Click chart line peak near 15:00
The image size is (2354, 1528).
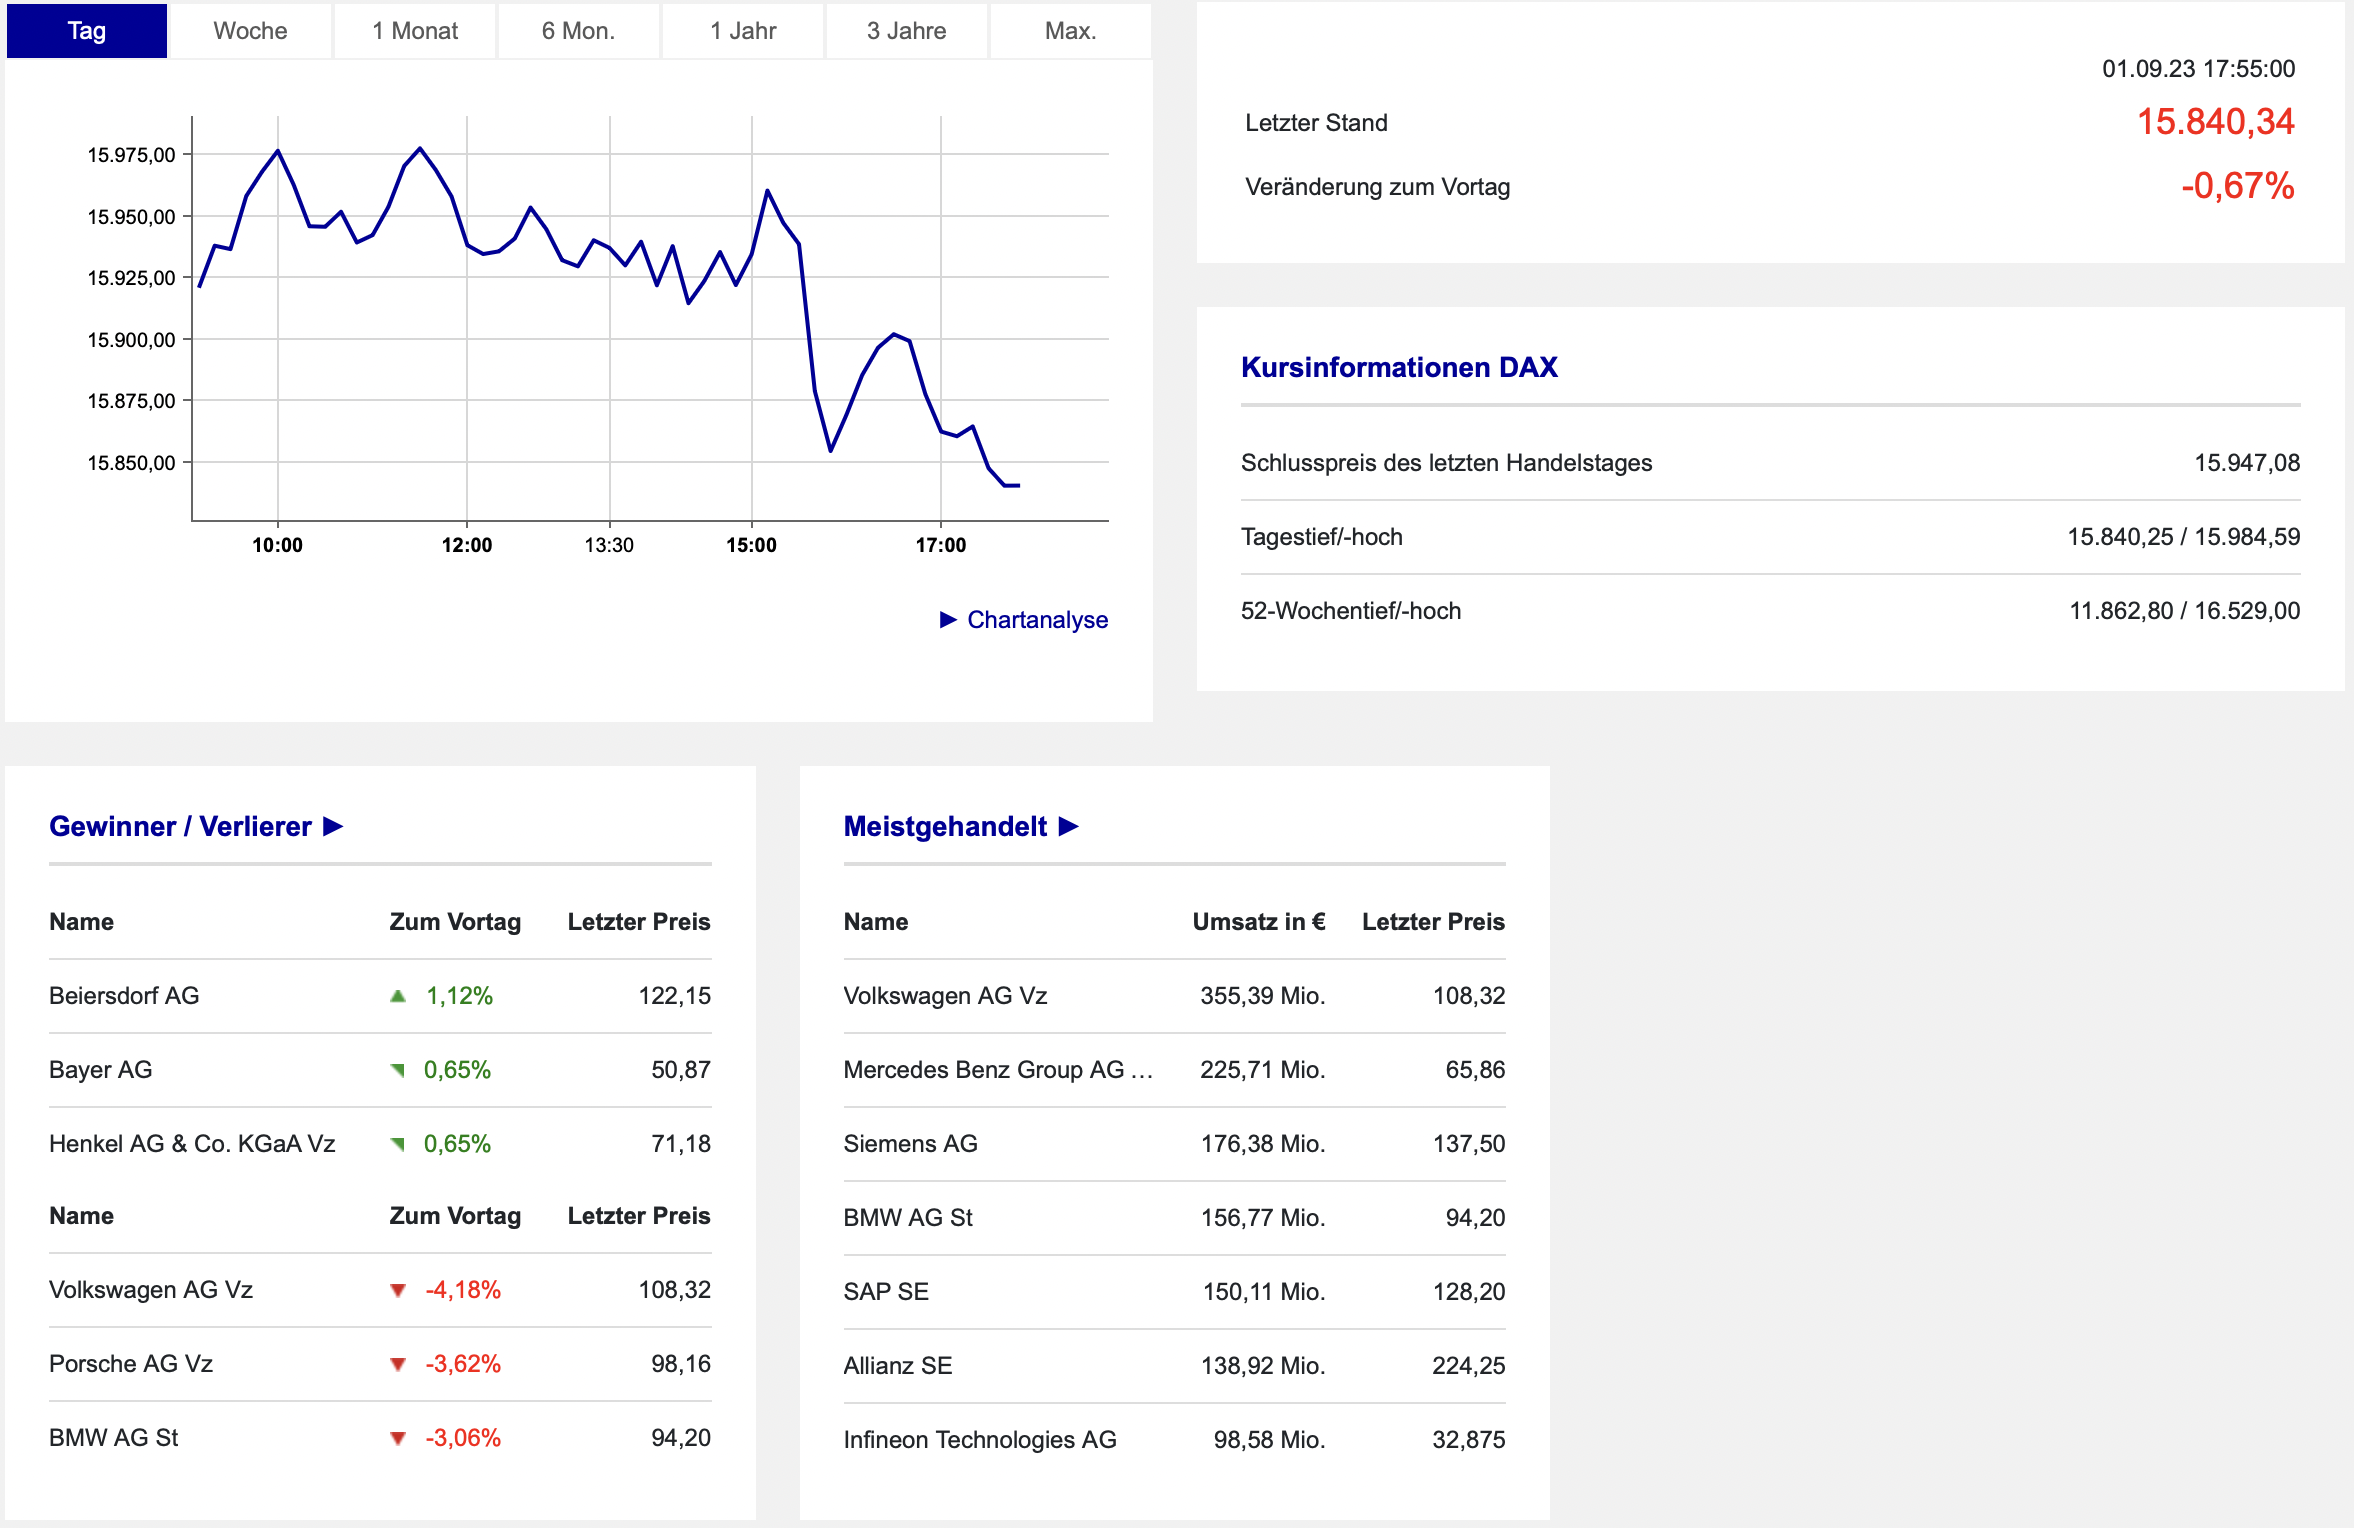coord(767,190)
